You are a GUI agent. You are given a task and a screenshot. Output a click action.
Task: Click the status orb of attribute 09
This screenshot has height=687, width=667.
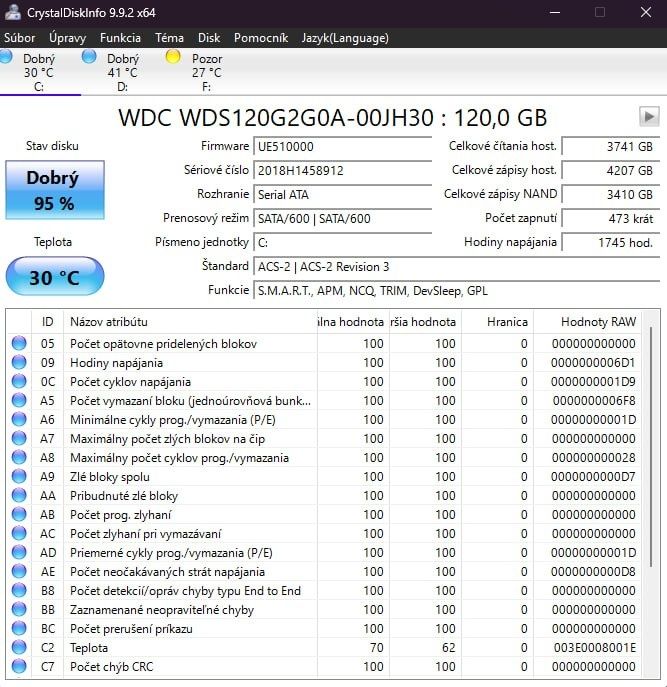[x=19, y=362]
